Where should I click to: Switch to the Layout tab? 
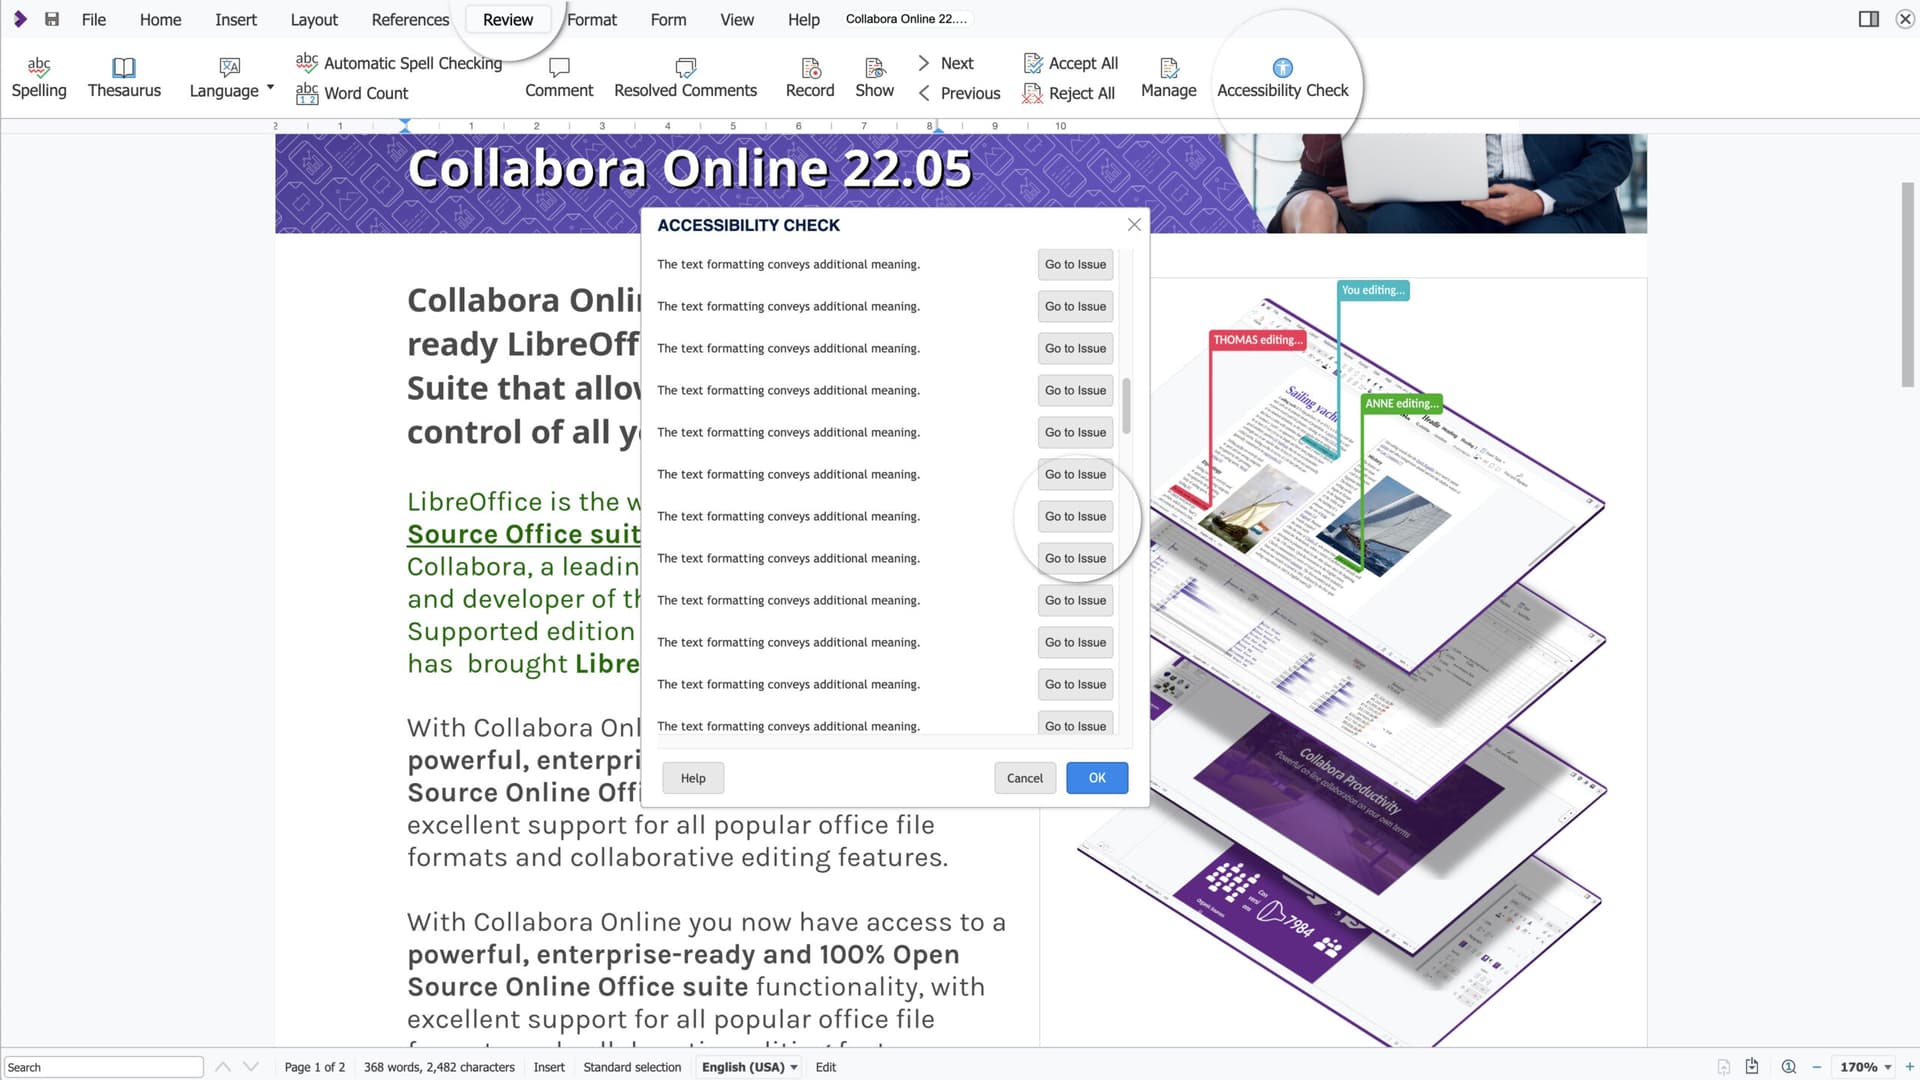click(x=314, y=19)
